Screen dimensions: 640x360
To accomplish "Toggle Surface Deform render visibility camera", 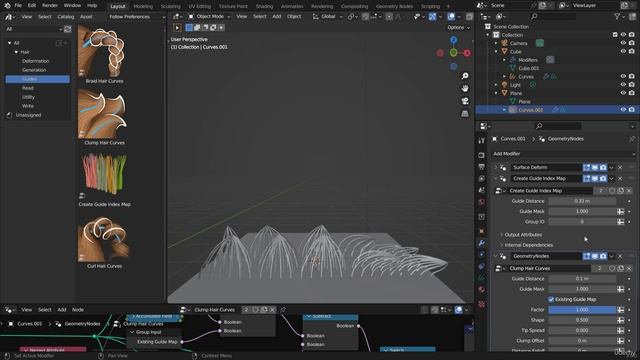I will 603,168.
